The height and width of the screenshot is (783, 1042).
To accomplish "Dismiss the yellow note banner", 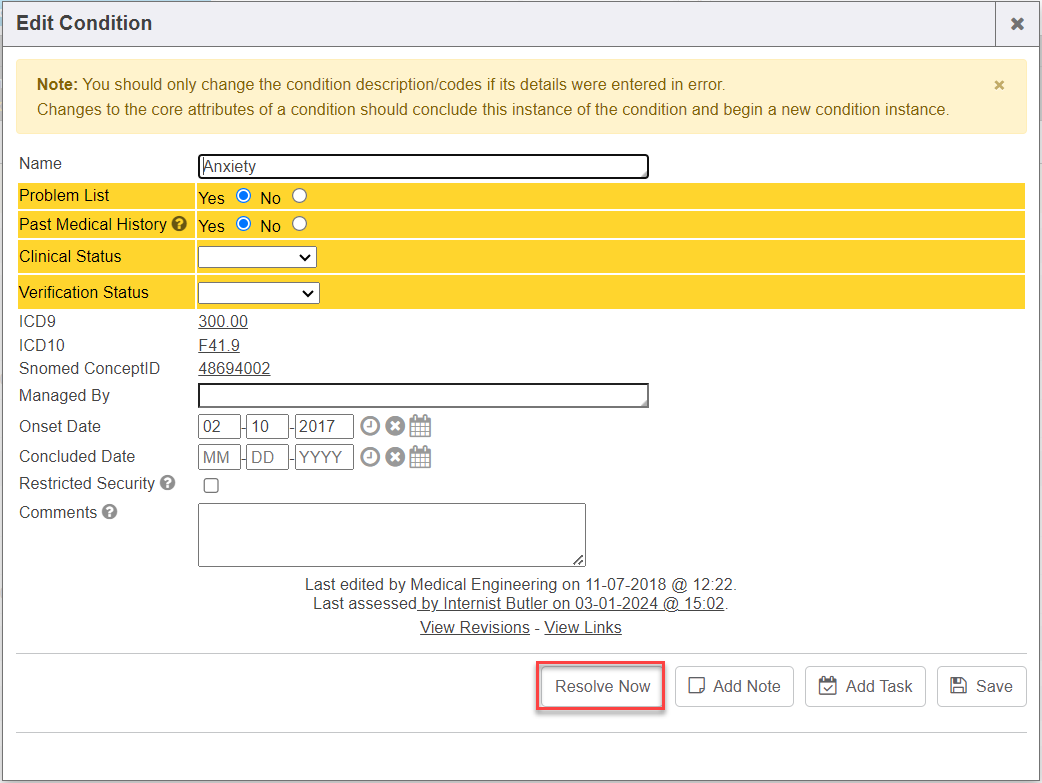I will coord(999,86).
